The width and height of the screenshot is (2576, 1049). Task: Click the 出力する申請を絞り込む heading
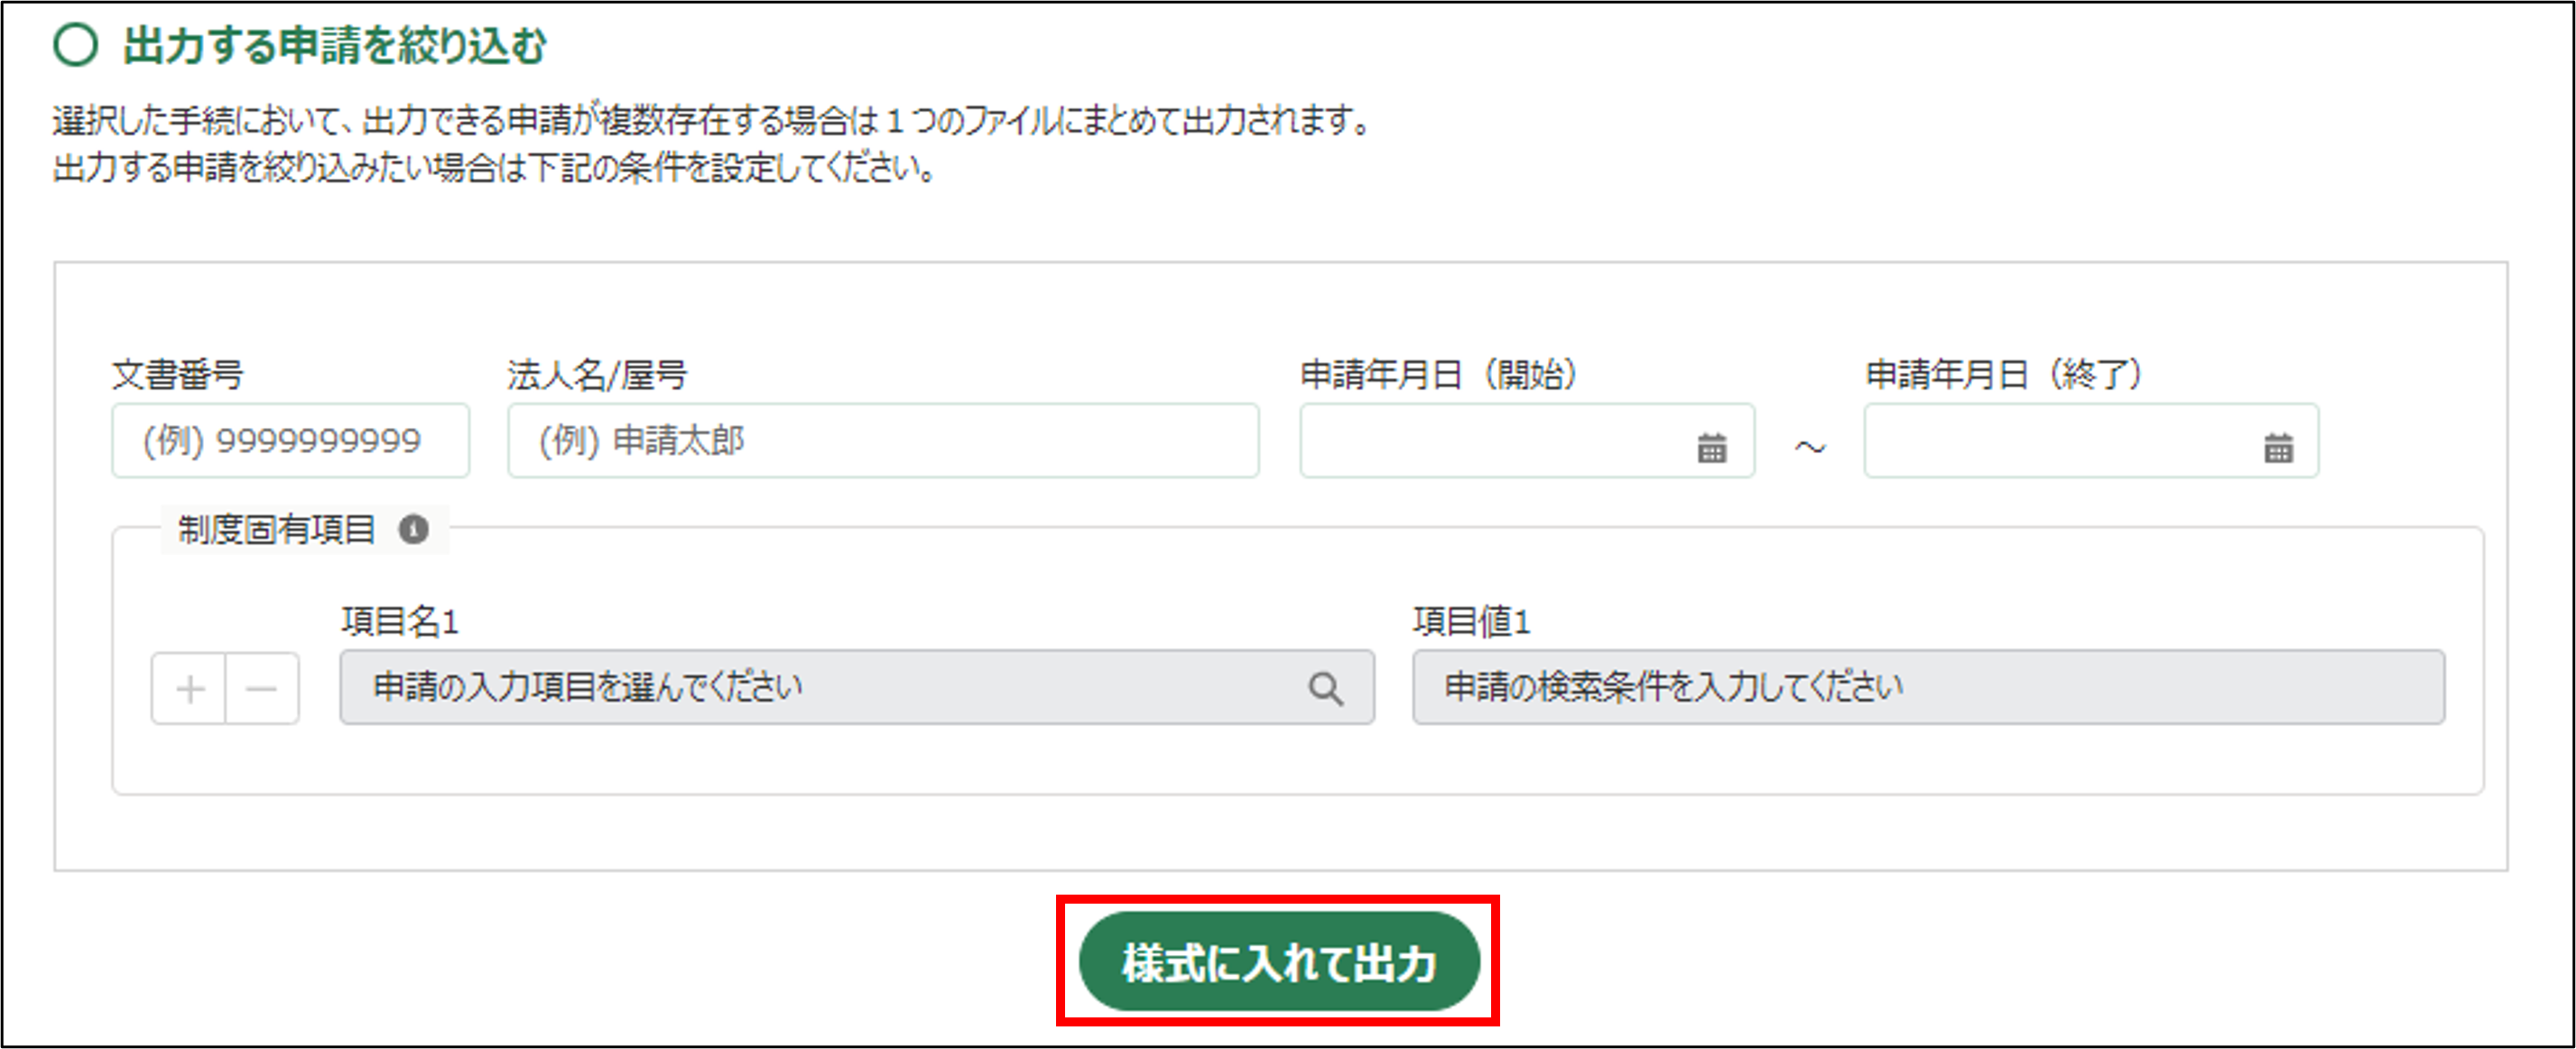pos(334,46)
